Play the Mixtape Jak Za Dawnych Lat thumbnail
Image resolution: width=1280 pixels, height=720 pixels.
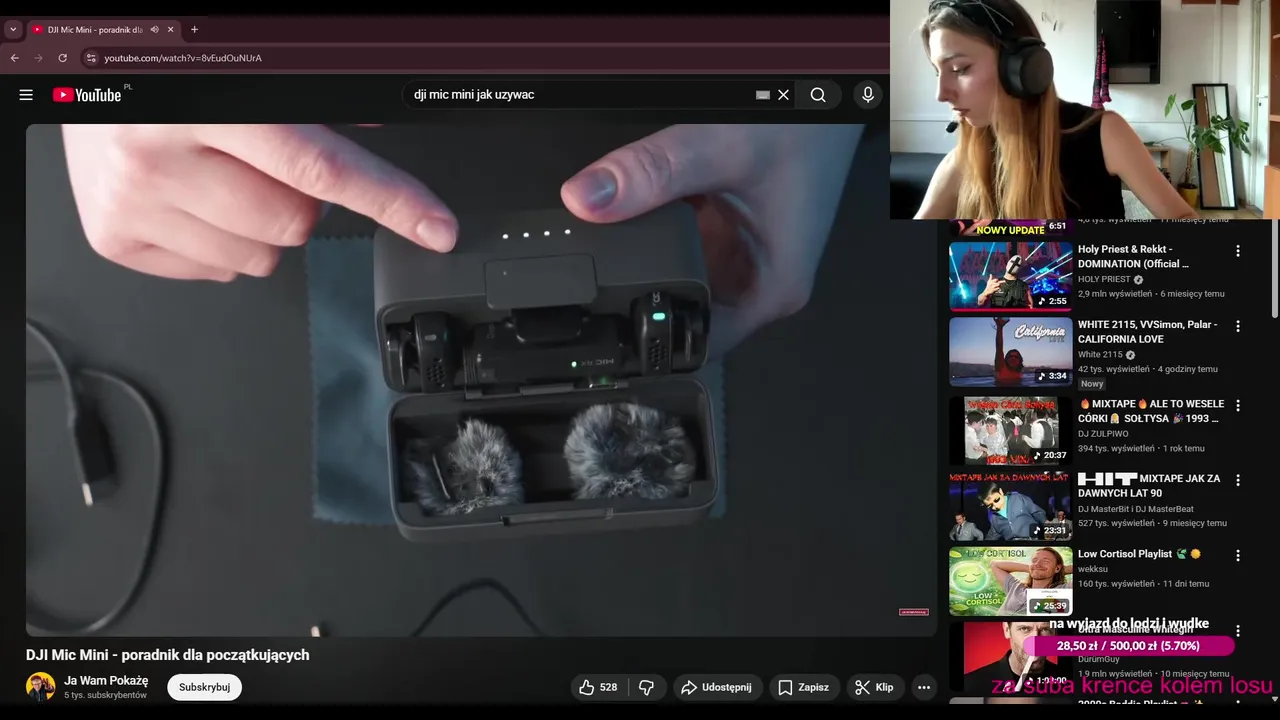pyautogui.click(x=1010, y=506)
